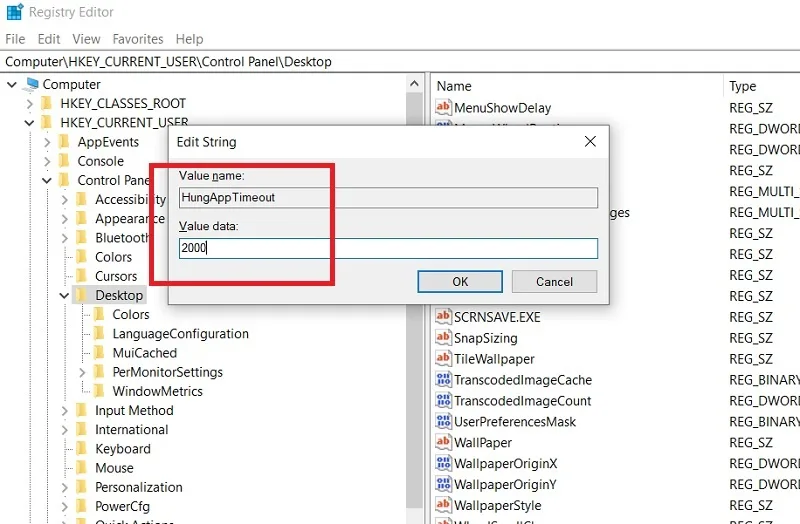Expand the PerMonitorSettings key
The image size is (800, 524).
82,372
